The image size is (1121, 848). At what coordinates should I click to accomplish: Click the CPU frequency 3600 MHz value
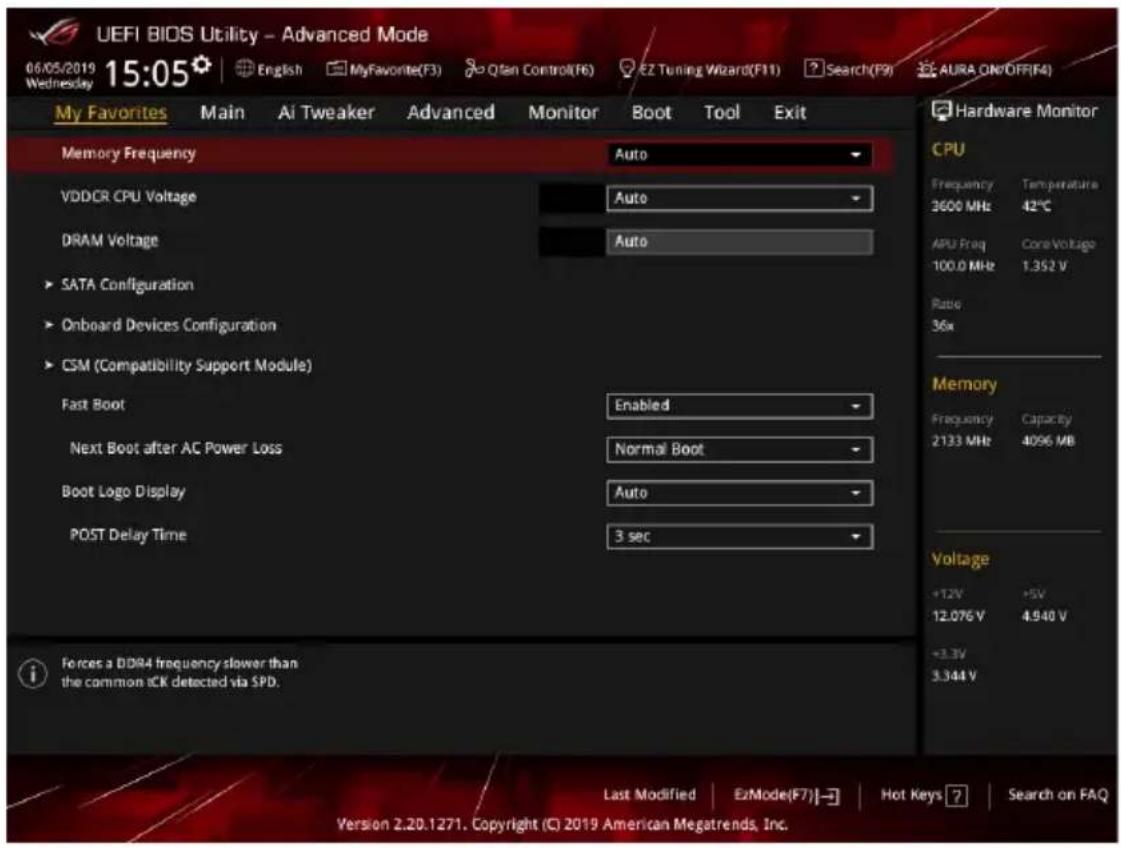coord(962,206)
